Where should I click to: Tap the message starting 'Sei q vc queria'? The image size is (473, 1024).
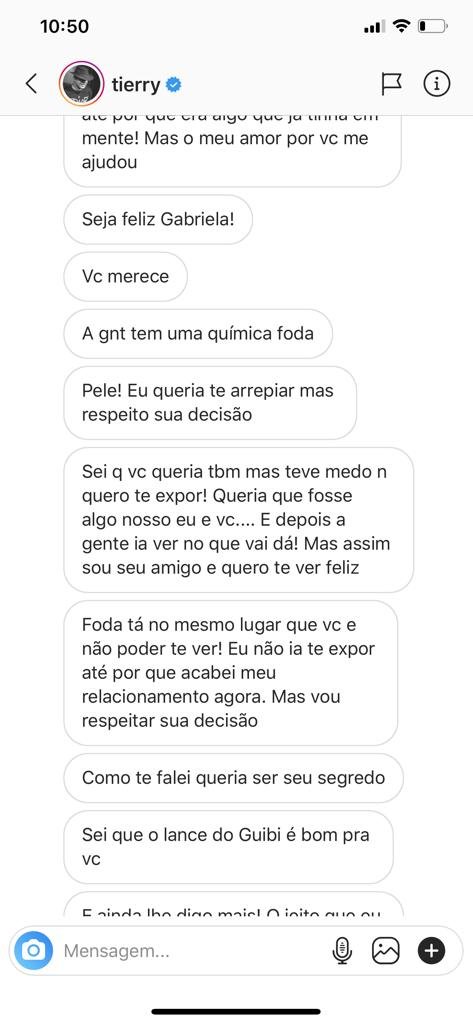point(238,520)
